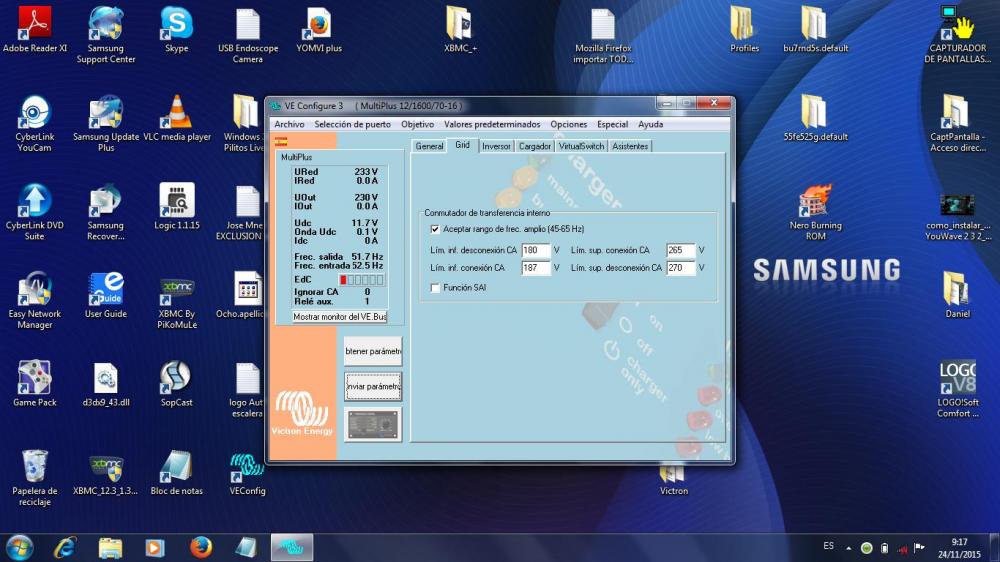This screenshot has width=1000, height=562.
Task: Click the ES language indicator
Action: (x=828, y=546)
